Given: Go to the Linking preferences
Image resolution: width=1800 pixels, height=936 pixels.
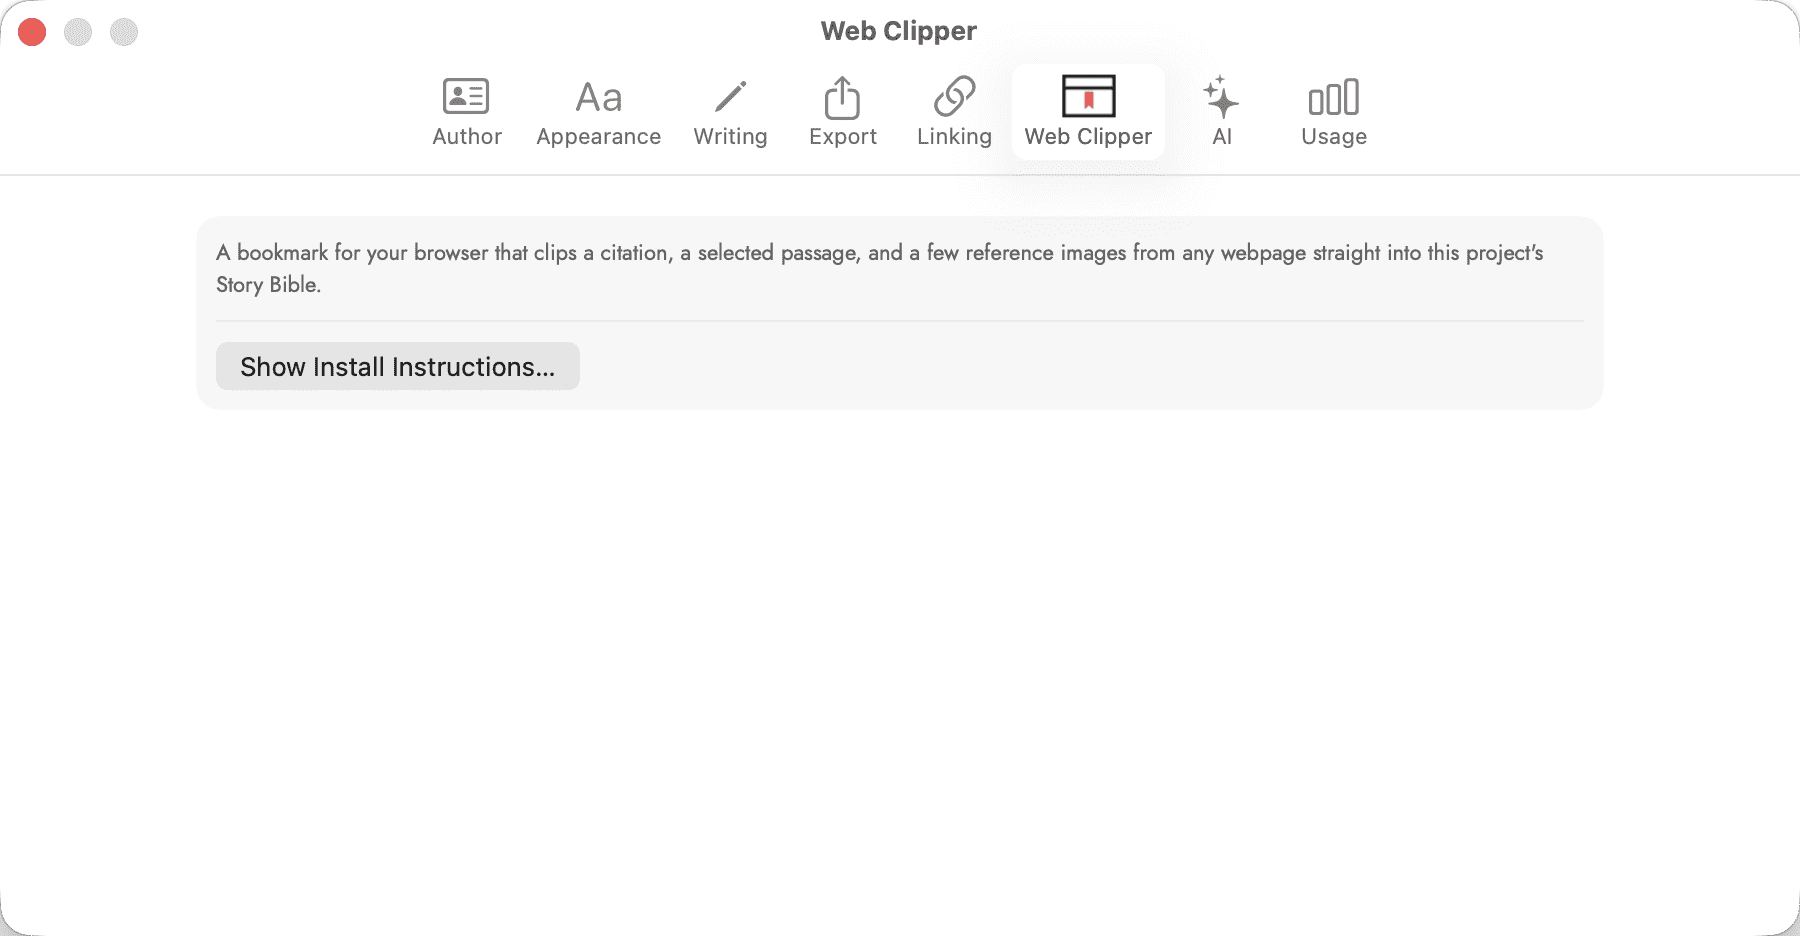Looking at the screenshot, I should [x=954, y=112].
